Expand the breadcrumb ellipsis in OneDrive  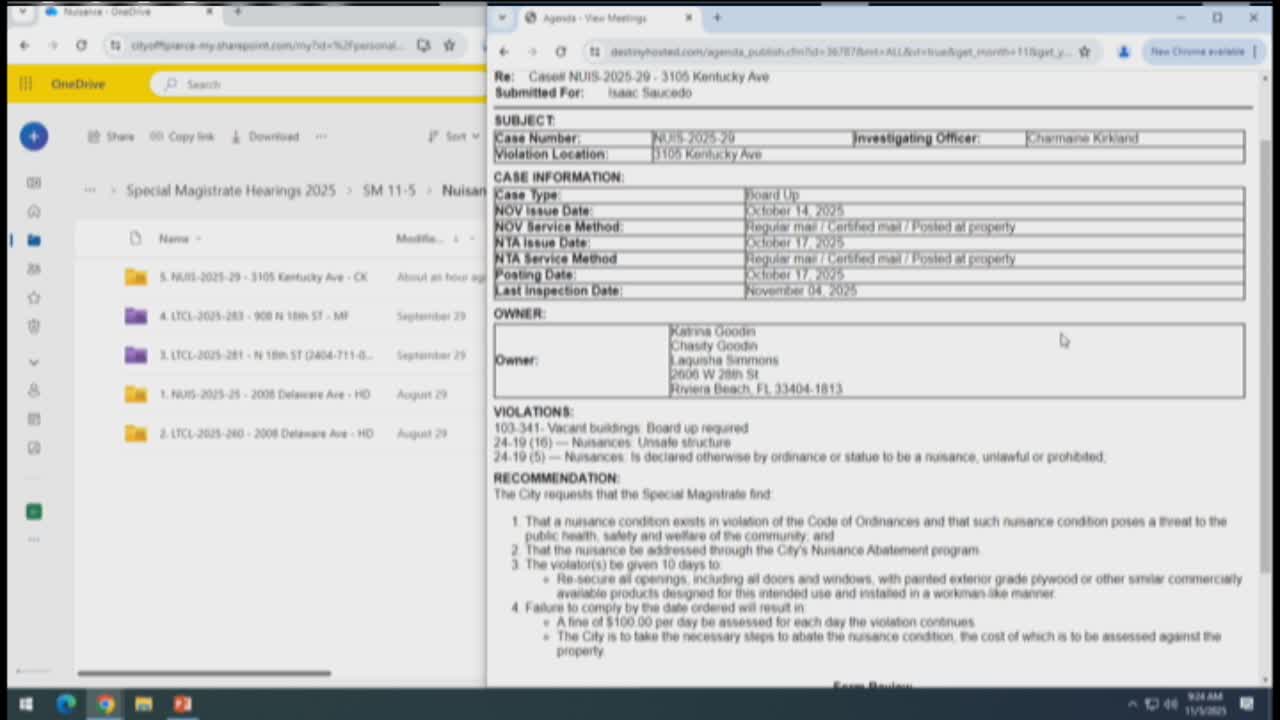[x=90, y=190]
